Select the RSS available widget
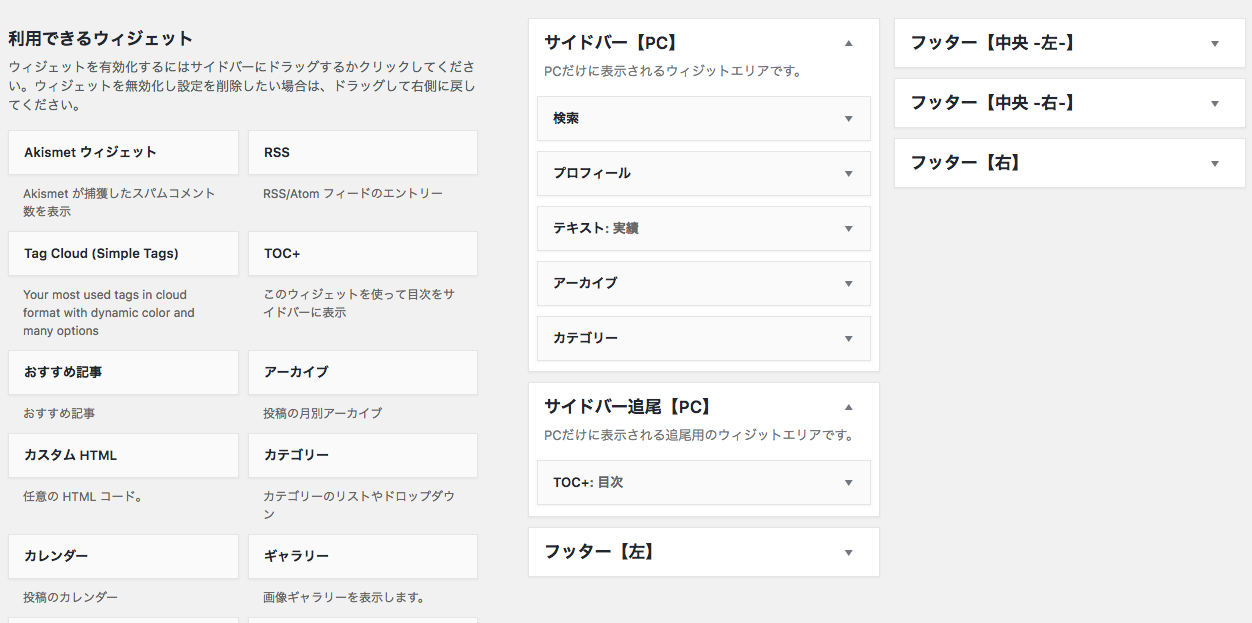 [x=363, y=152]
